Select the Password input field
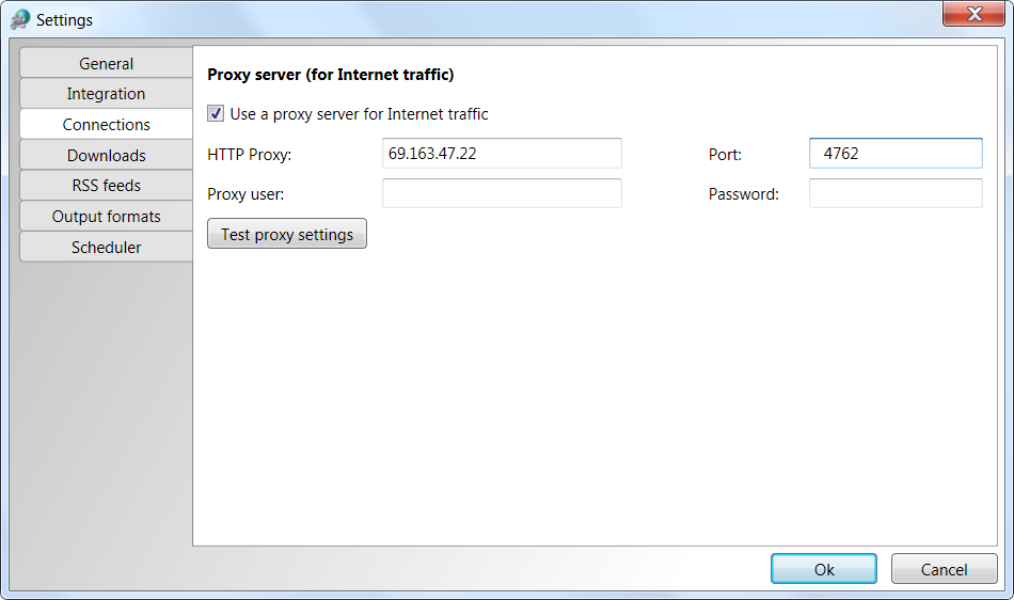 click(896, 193)
